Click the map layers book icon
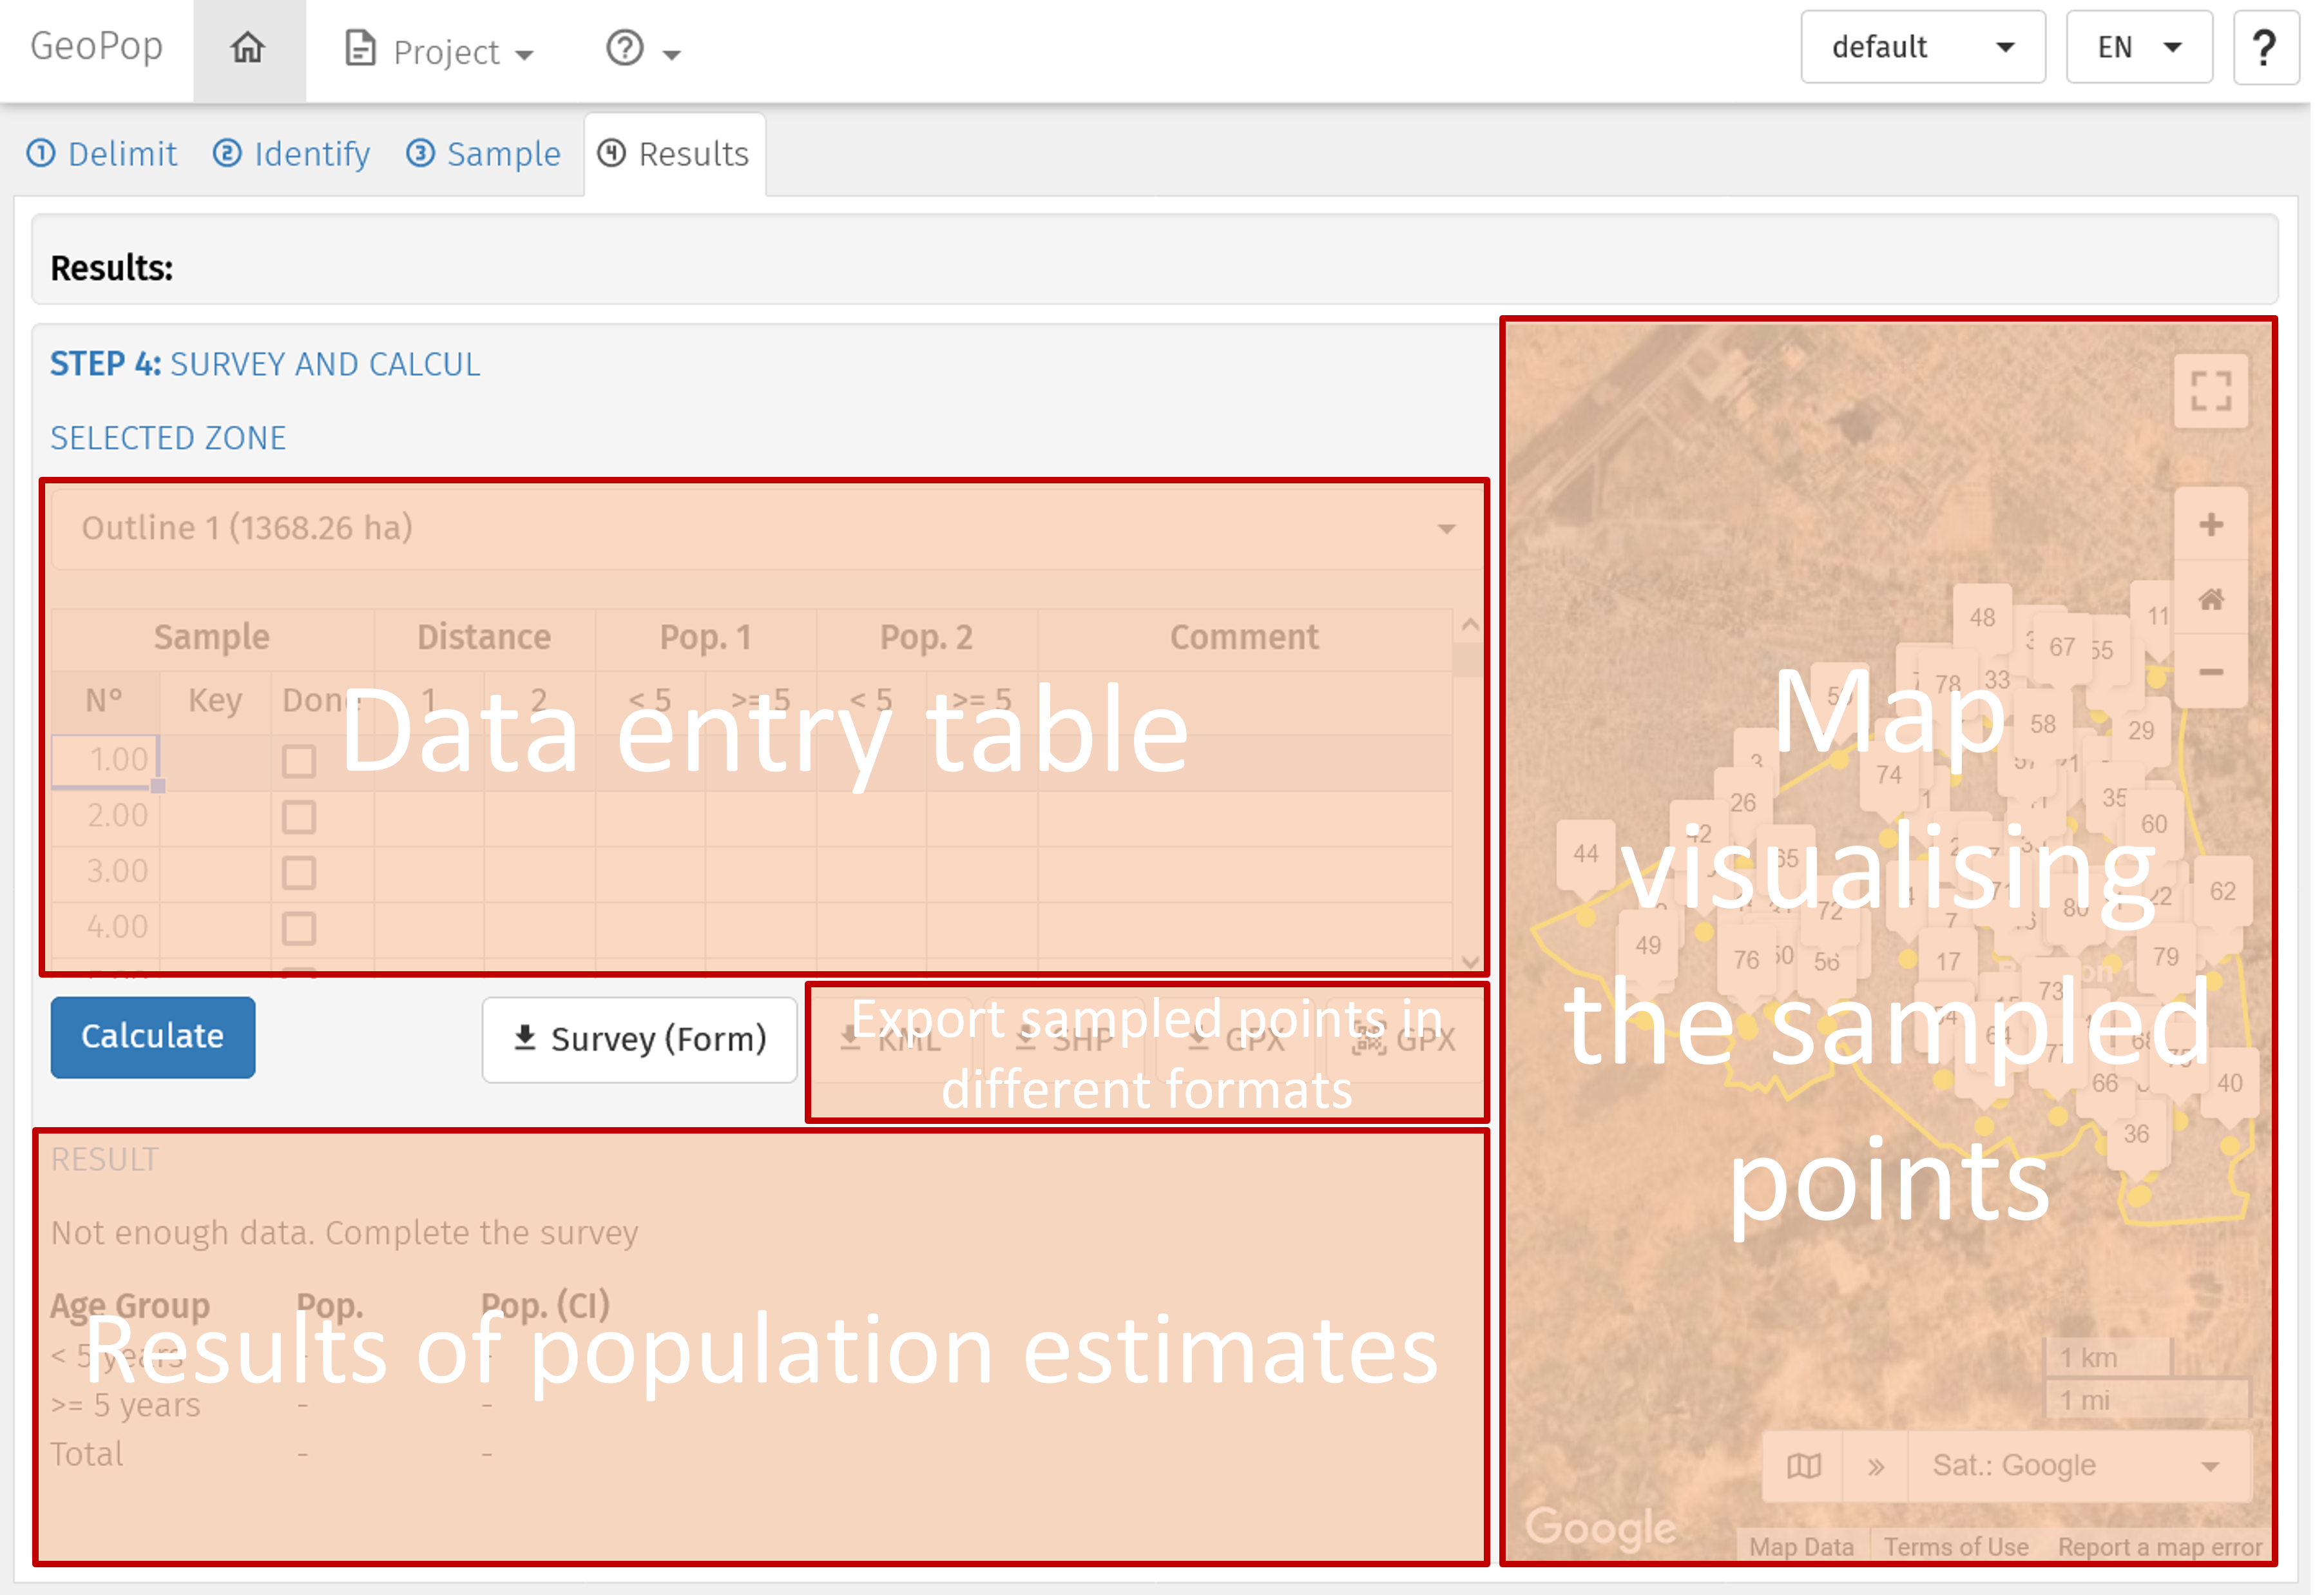This screenshot has height=1595, width=2324. click(1803, 1466)
